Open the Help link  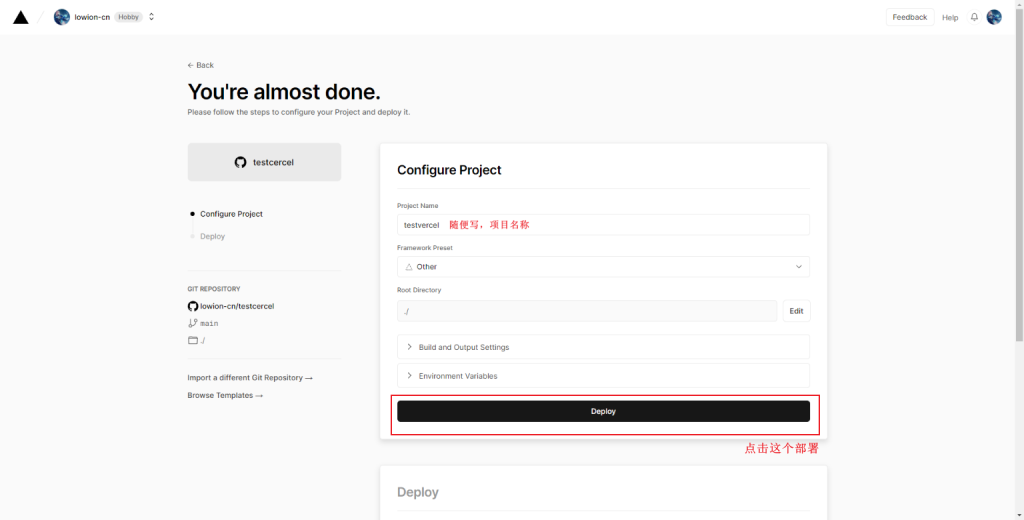click(x=950, y=18)
